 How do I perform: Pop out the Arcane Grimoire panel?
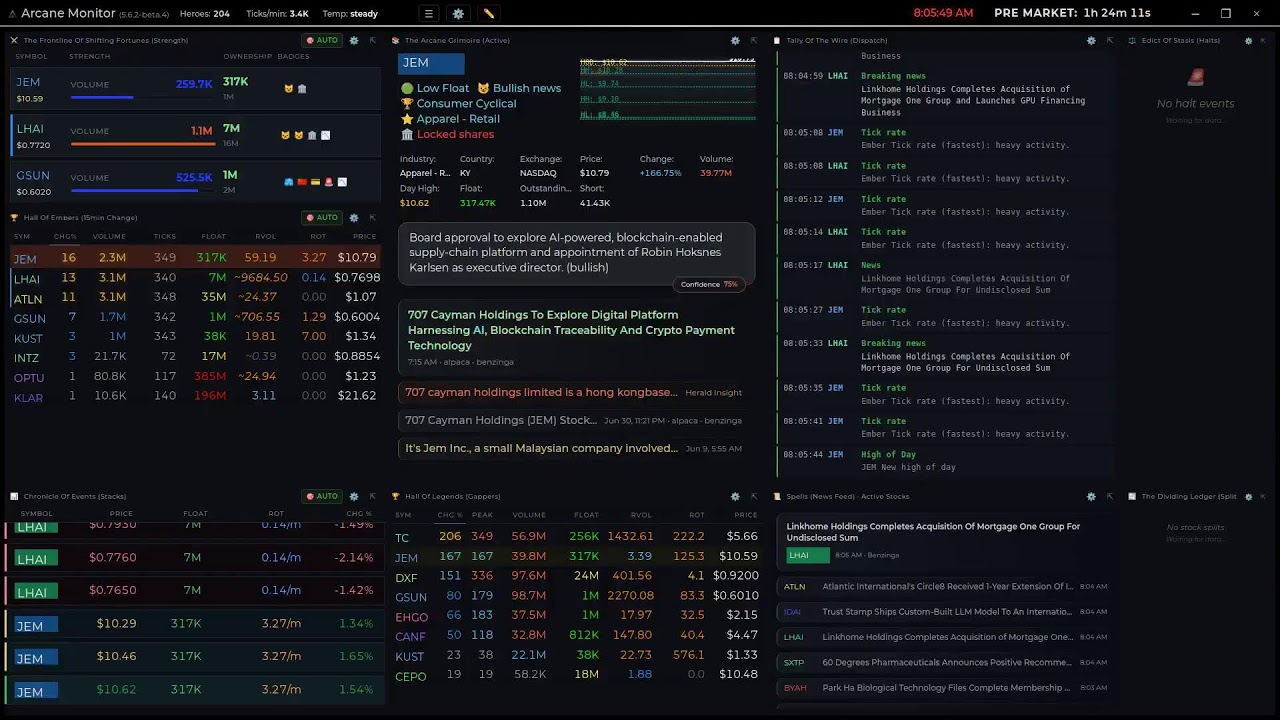[x=754, y=40]
